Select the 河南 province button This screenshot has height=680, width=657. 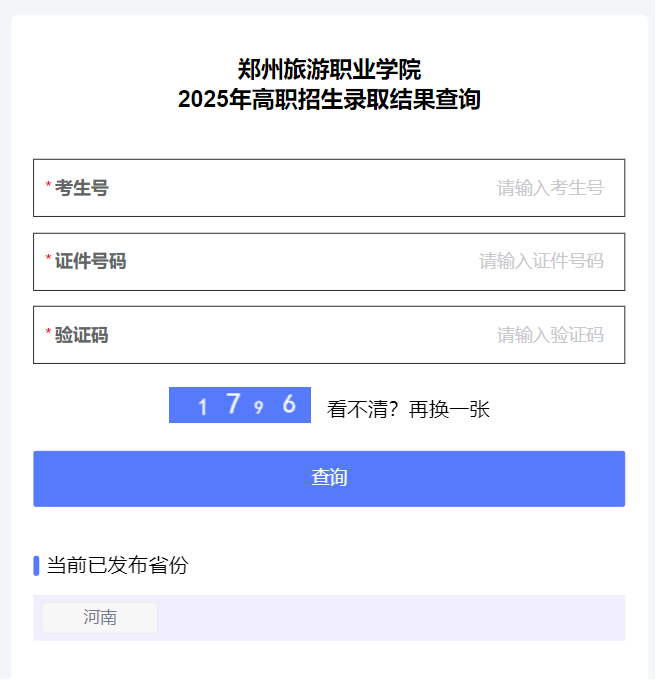(x=100, y=618)
